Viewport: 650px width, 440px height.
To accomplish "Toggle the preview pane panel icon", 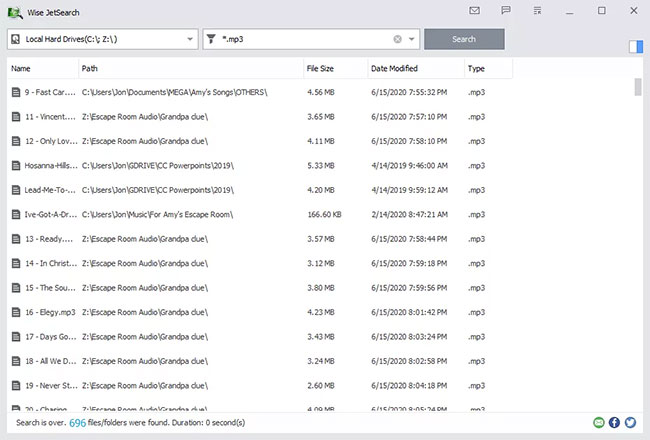I will pyautogui.click(x=636, y=46).
